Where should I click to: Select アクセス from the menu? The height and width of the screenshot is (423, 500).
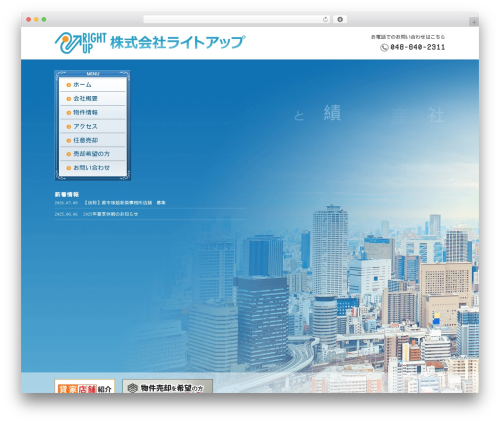pos(93,126)
